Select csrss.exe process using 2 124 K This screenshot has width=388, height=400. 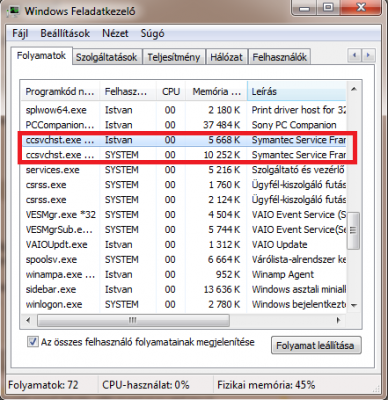click(x=184, y=200)
